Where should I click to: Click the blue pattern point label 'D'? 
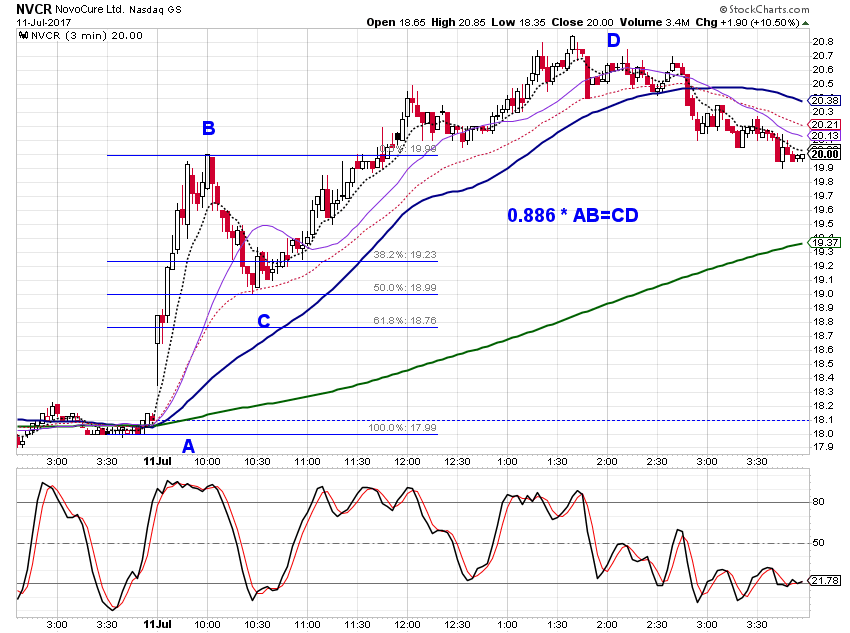[613, 40]
